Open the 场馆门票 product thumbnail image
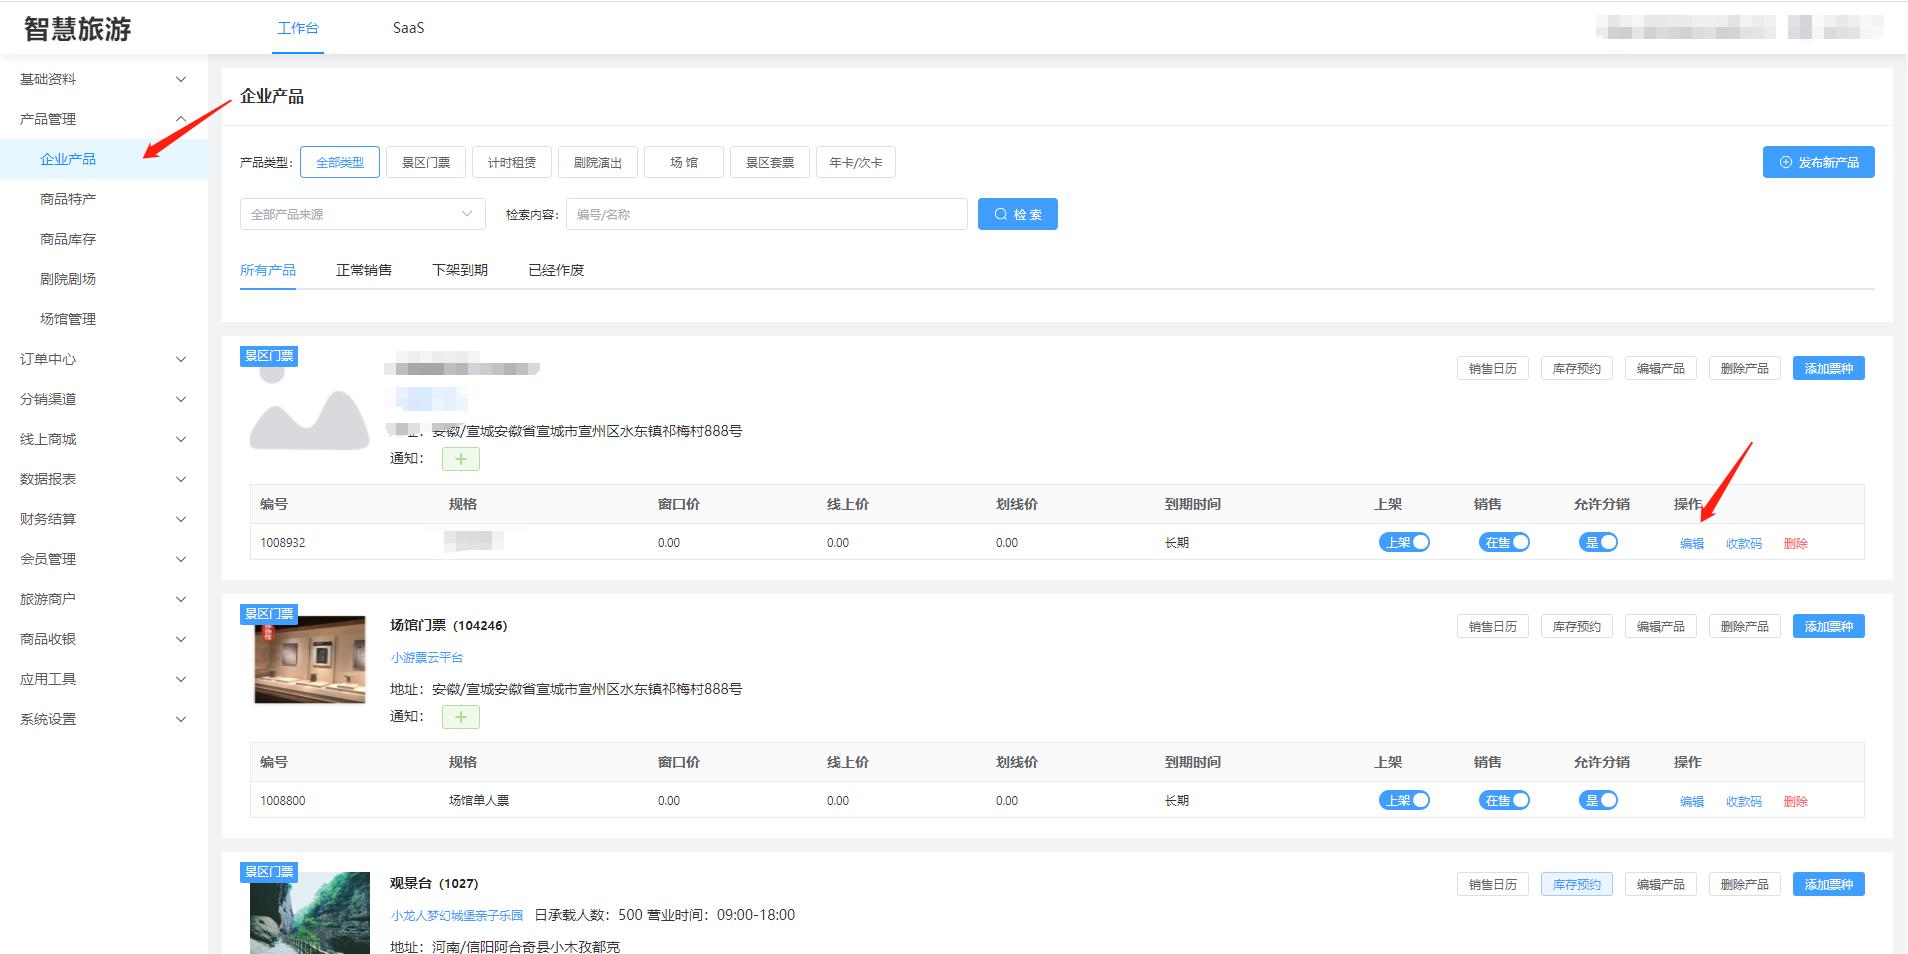1908x954 pixels. (x=309, y=659)
